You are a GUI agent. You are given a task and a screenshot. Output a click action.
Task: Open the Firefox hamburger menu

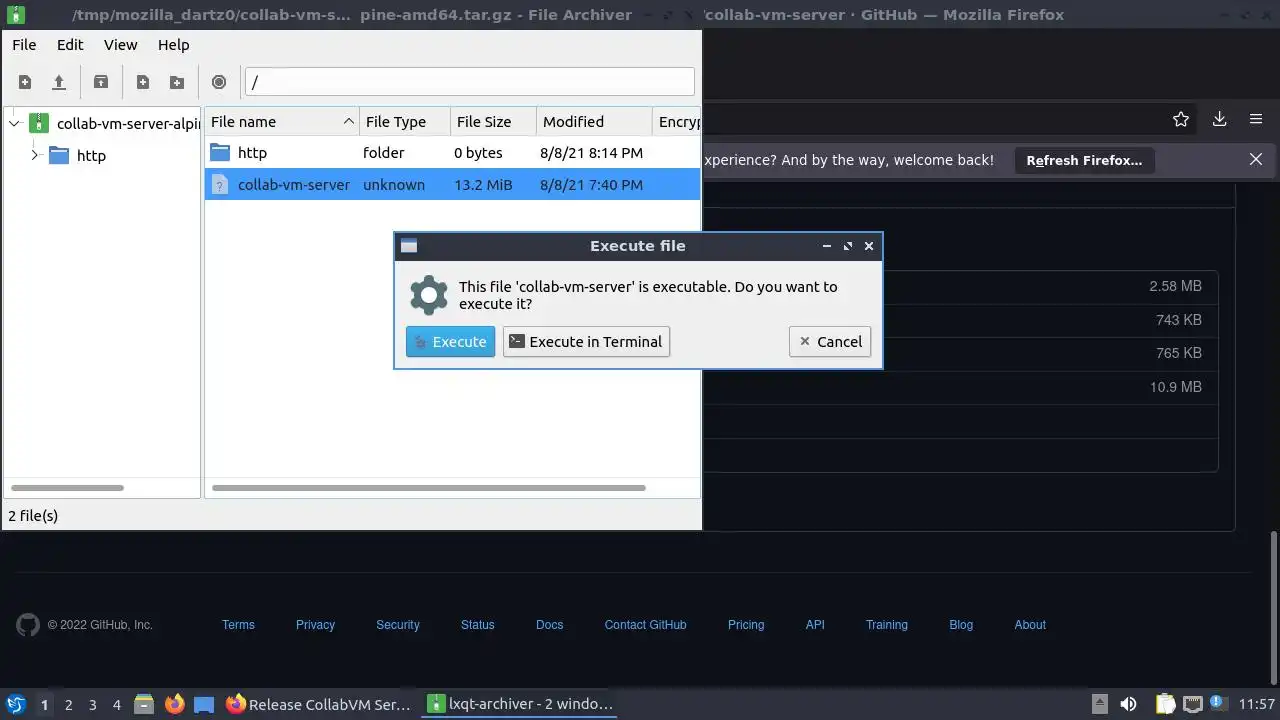pyautogui.click(x=1256, y=119)
